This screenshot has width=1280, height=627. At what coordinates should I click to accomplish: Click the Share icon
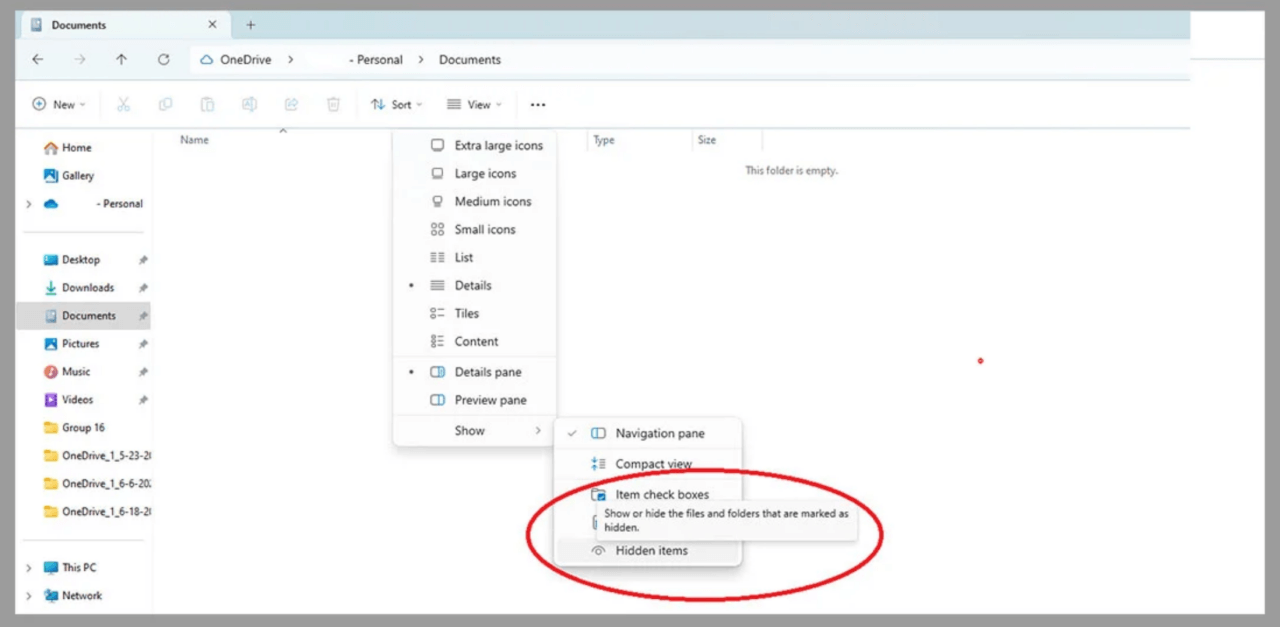(x=291, y=104)
